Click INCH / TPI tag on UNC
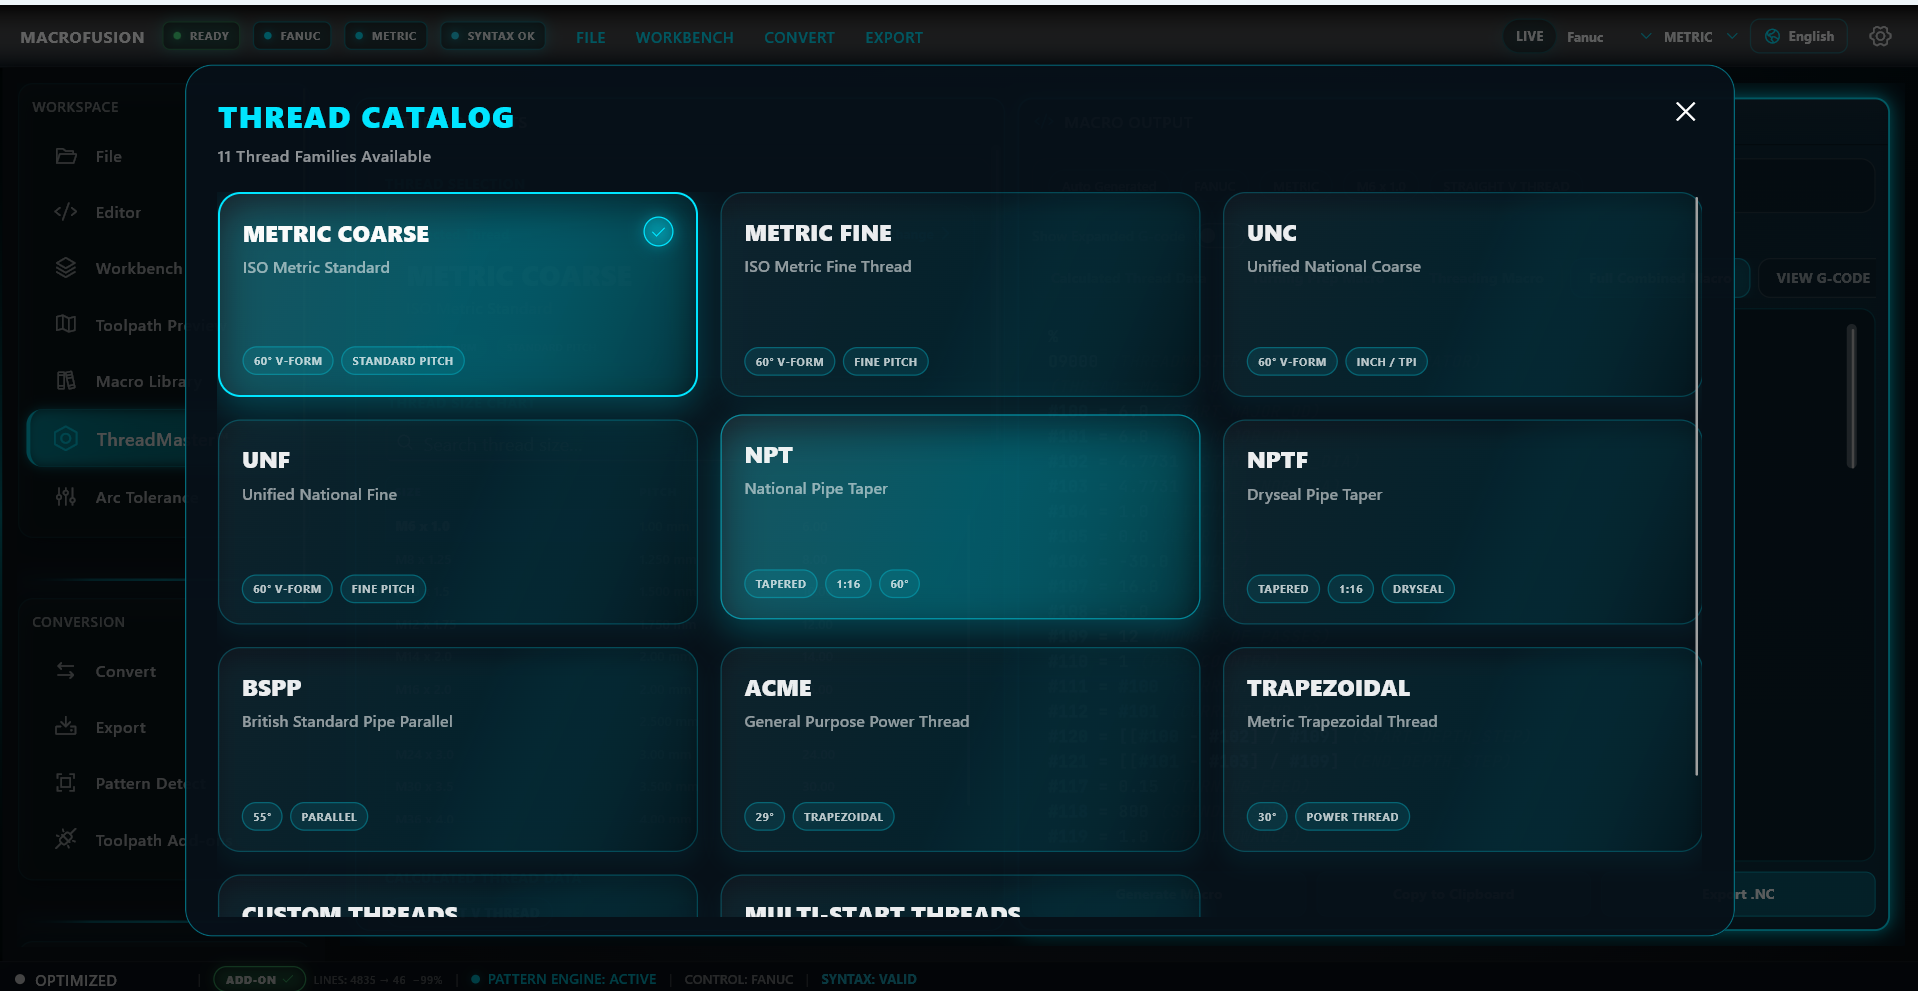Viewport: 1918px width, 991px height. pyautogui.click(x=1386, y=362)
